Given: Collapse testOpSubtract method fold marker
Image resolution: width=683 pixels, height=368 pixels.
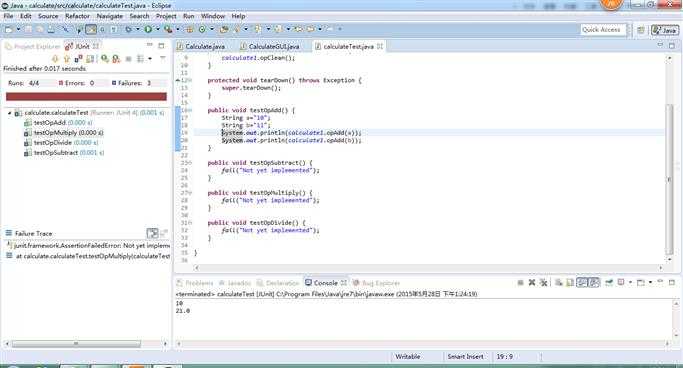Looking at the screenshot, I should coord(190,163).
